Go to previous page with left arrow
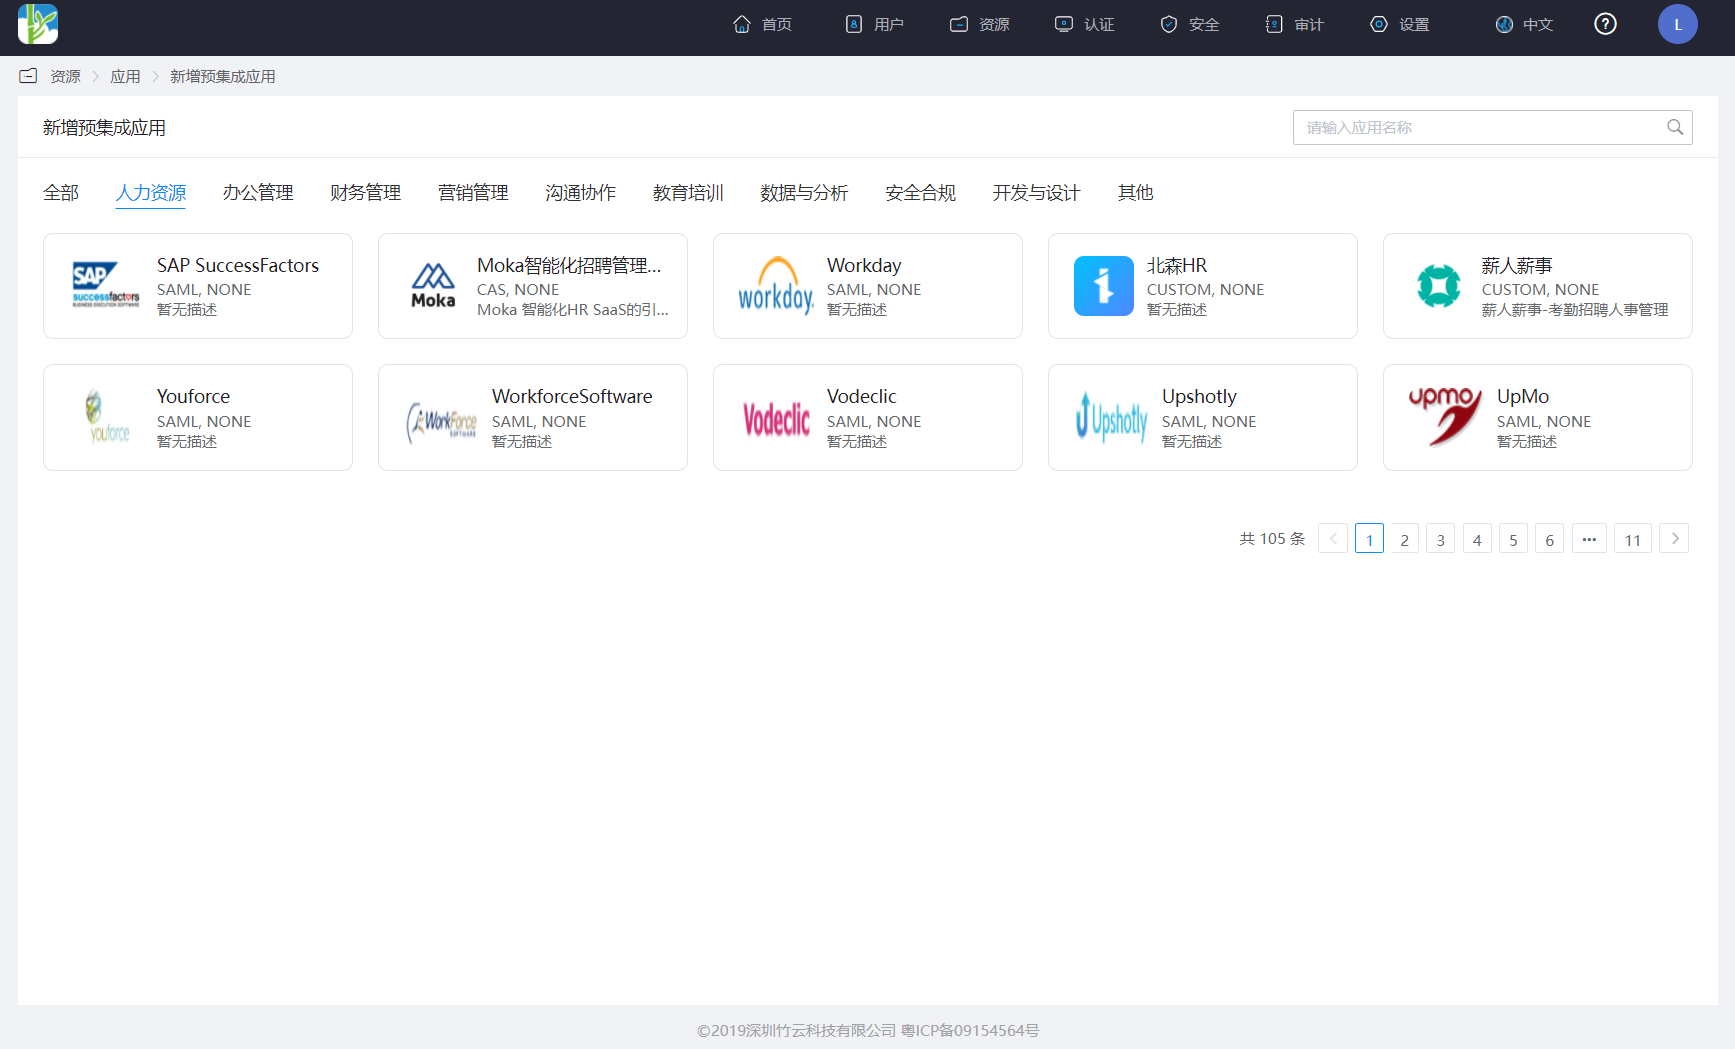 [1333, 538]
